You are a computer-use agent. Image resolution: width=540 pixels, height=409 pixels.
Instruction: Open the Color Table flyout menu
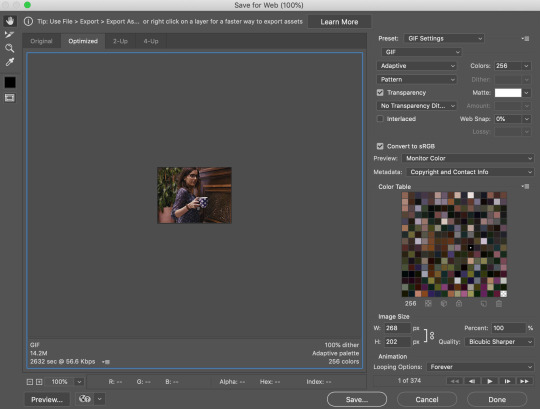click(x=525, y=186)
